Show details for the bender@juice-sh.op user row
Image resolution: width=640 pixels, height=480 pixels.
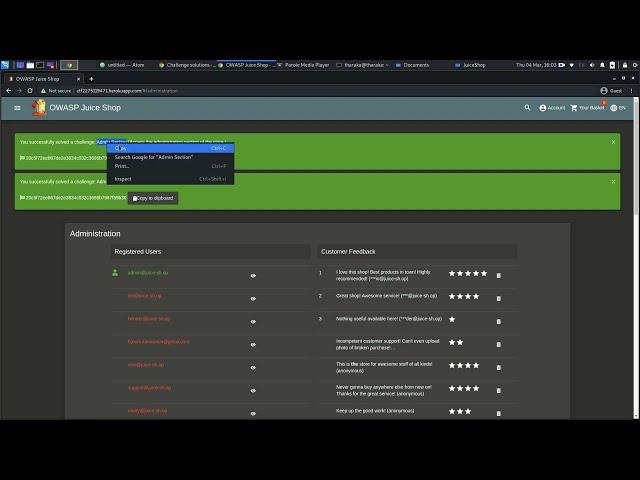(x=253, y=322)
